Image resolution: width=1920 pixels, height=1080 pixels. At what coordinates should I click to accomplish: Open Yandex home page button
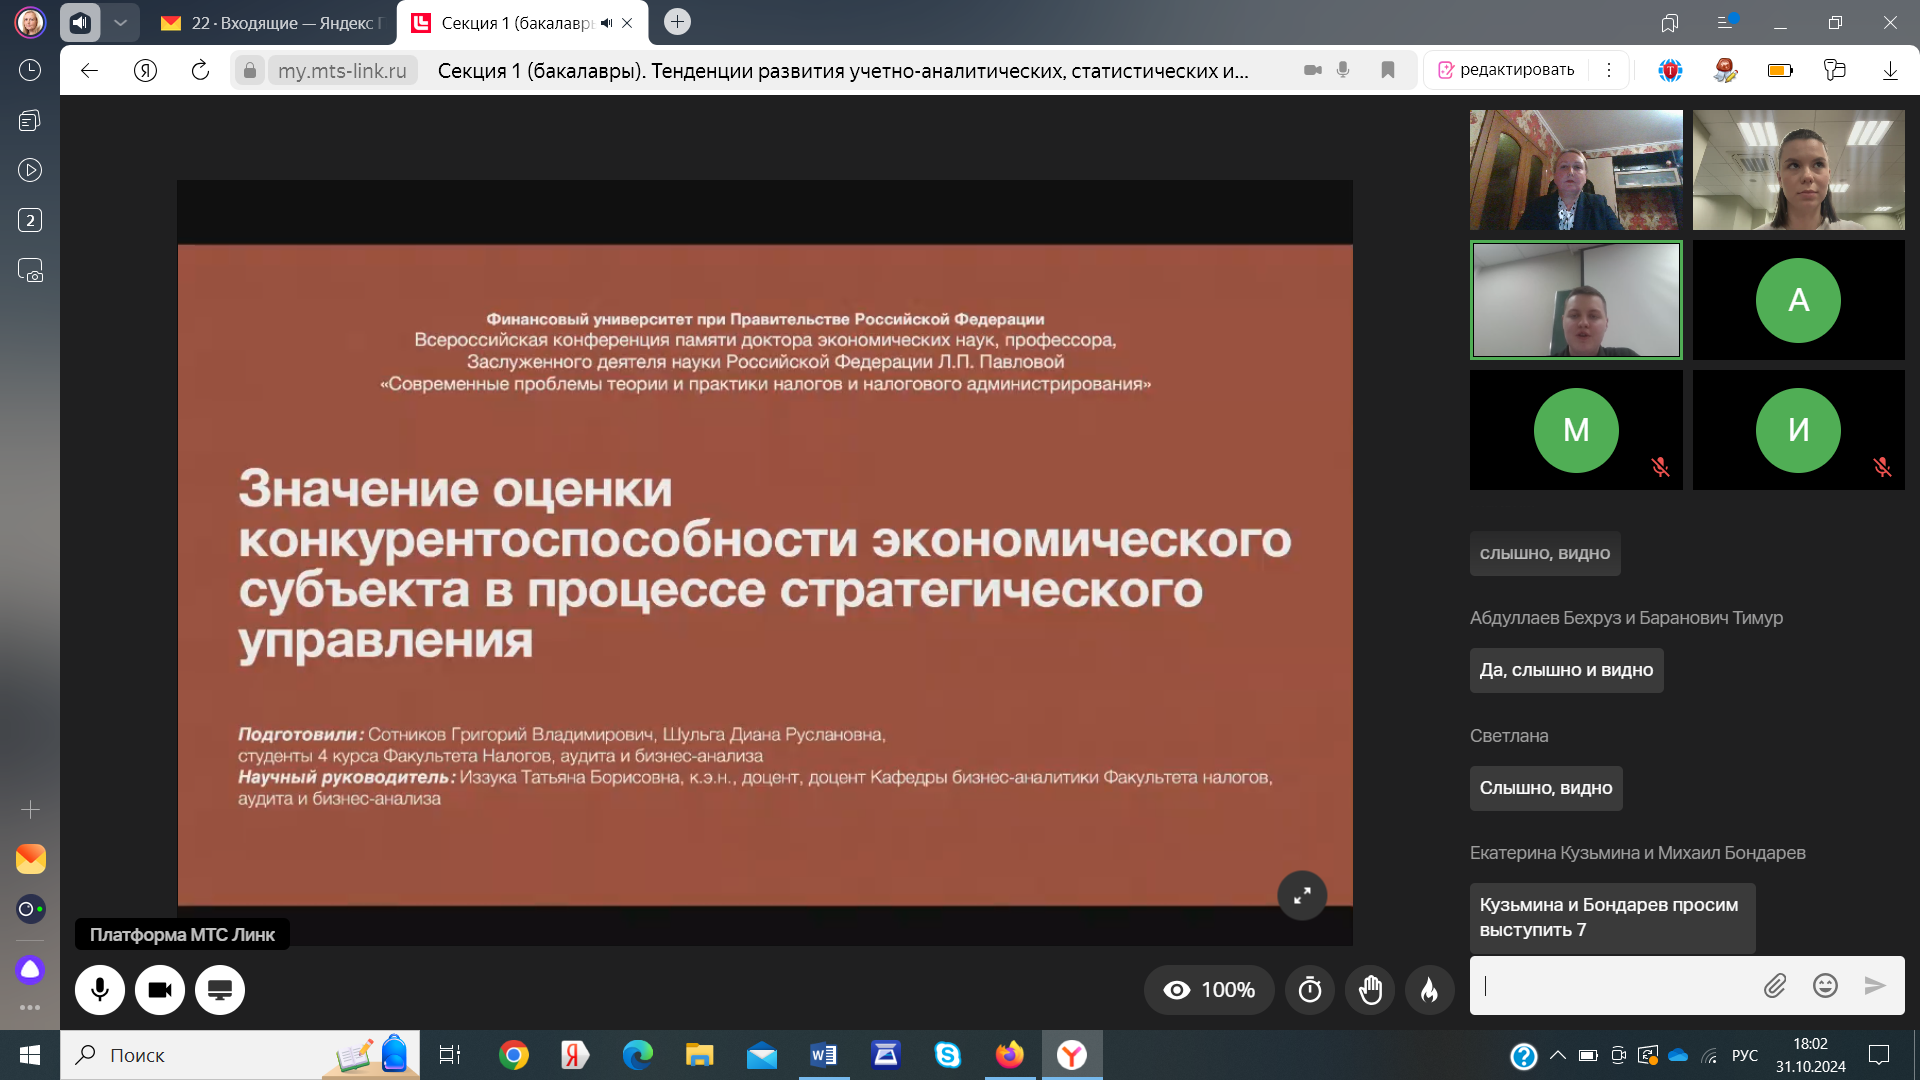[145, 70]
